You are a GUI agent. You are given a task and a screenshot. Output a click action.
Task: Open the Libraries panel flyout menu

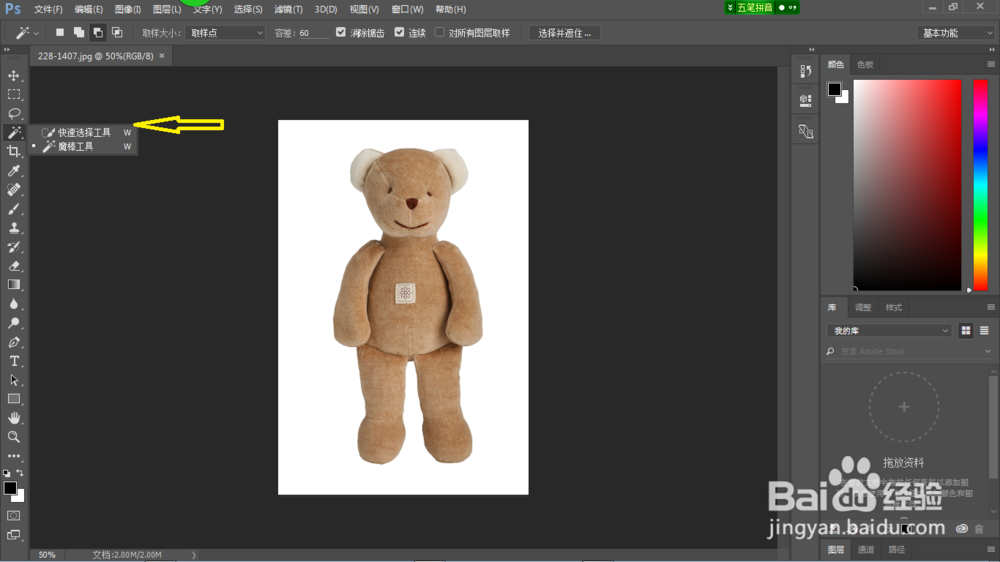pyautogui.click(x=990, y=307)
